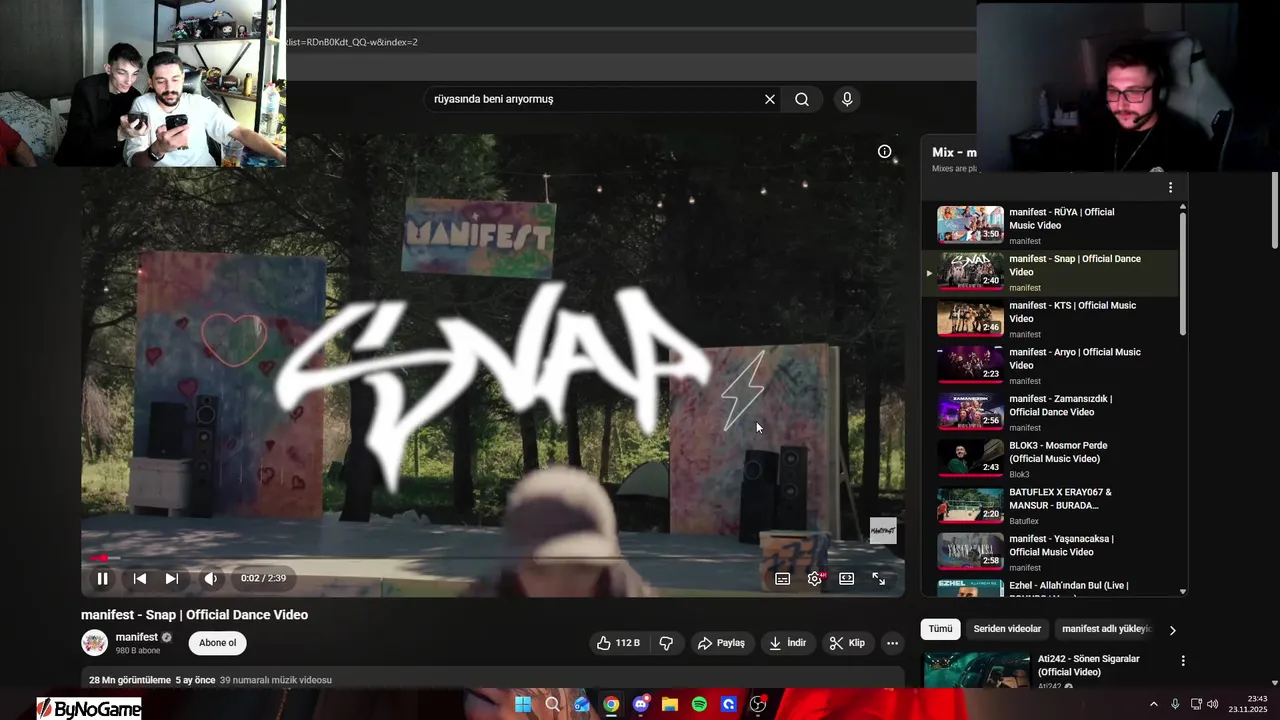This screenshot has width=1280, height=720.
Task: Create a clip with the Klip button
Action: 846,643
